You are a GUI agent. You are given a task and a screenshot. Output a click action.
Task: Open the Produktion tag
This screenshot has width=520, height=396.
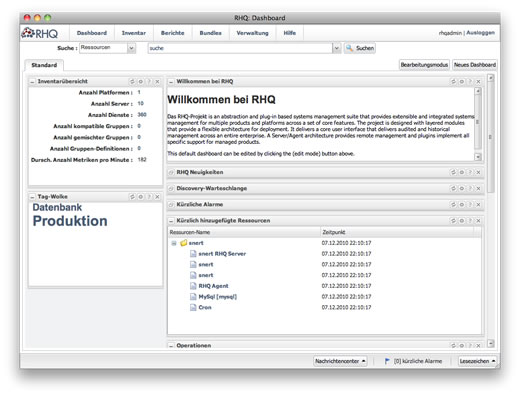tap(70, 221)
